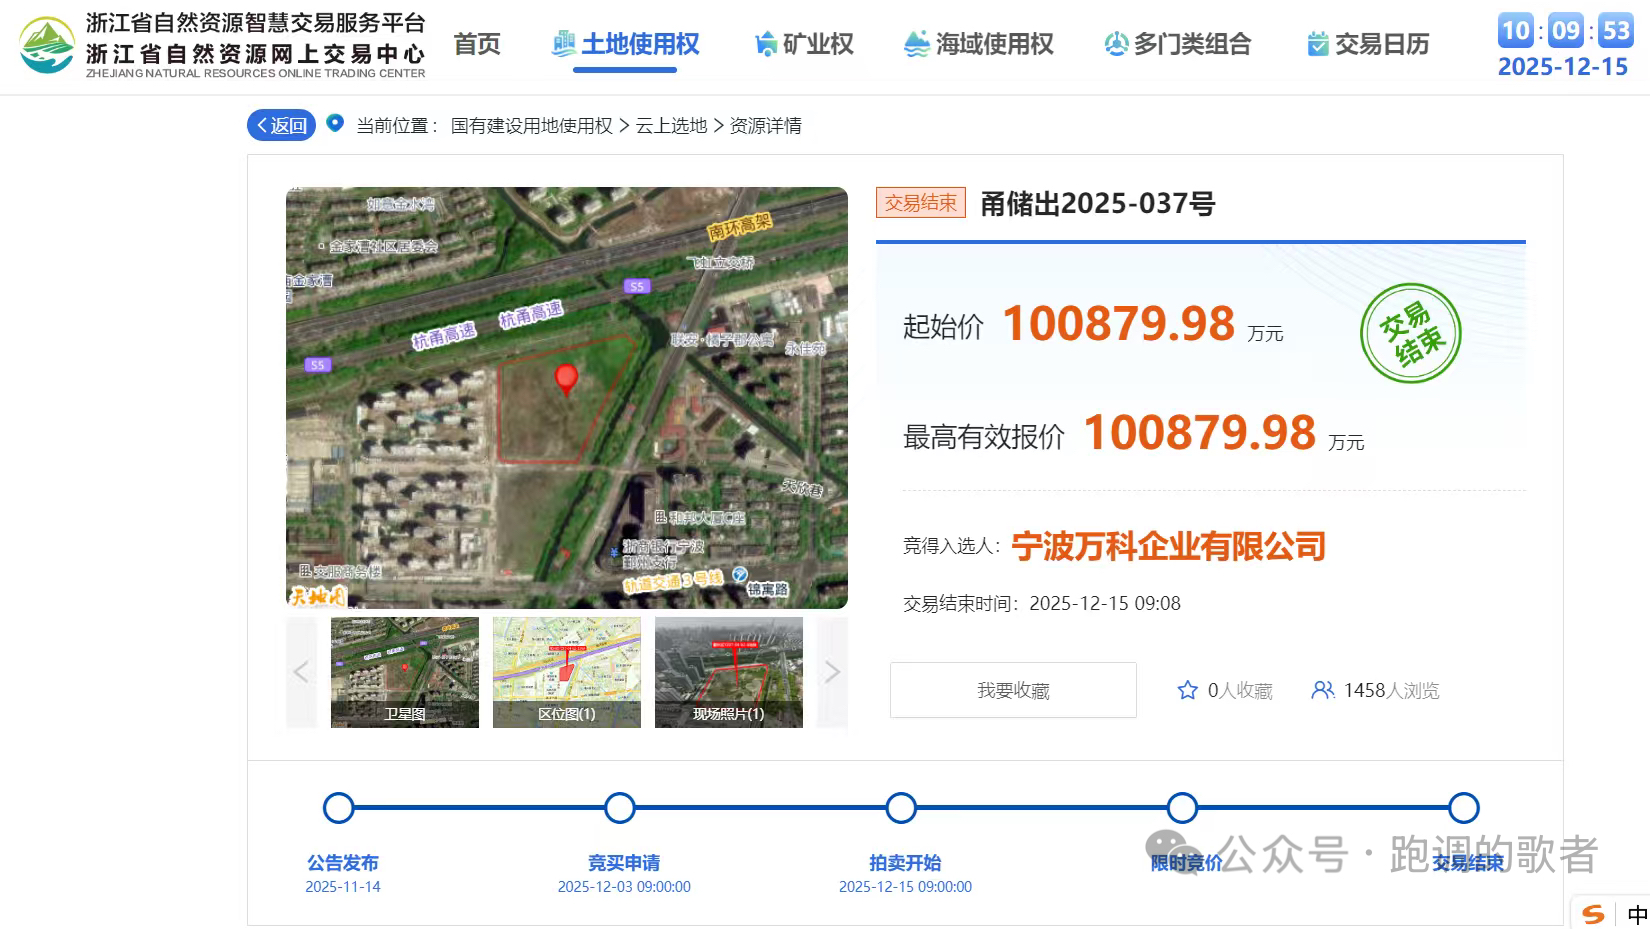The image size is (1650, 929).
Task: Click the 我要收藏 button
Action: pyautogui.click(x=1013, y=690)
